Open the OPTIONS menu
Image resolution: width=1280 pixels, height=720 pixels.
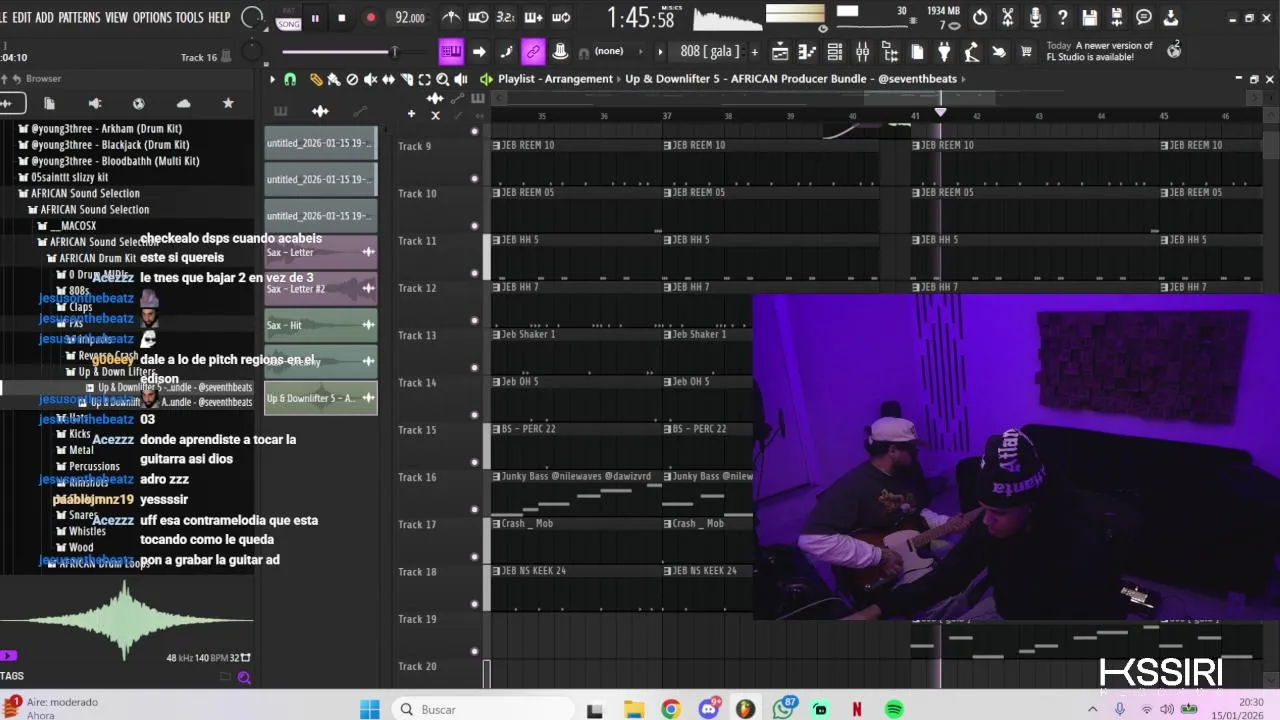[152, 17]
